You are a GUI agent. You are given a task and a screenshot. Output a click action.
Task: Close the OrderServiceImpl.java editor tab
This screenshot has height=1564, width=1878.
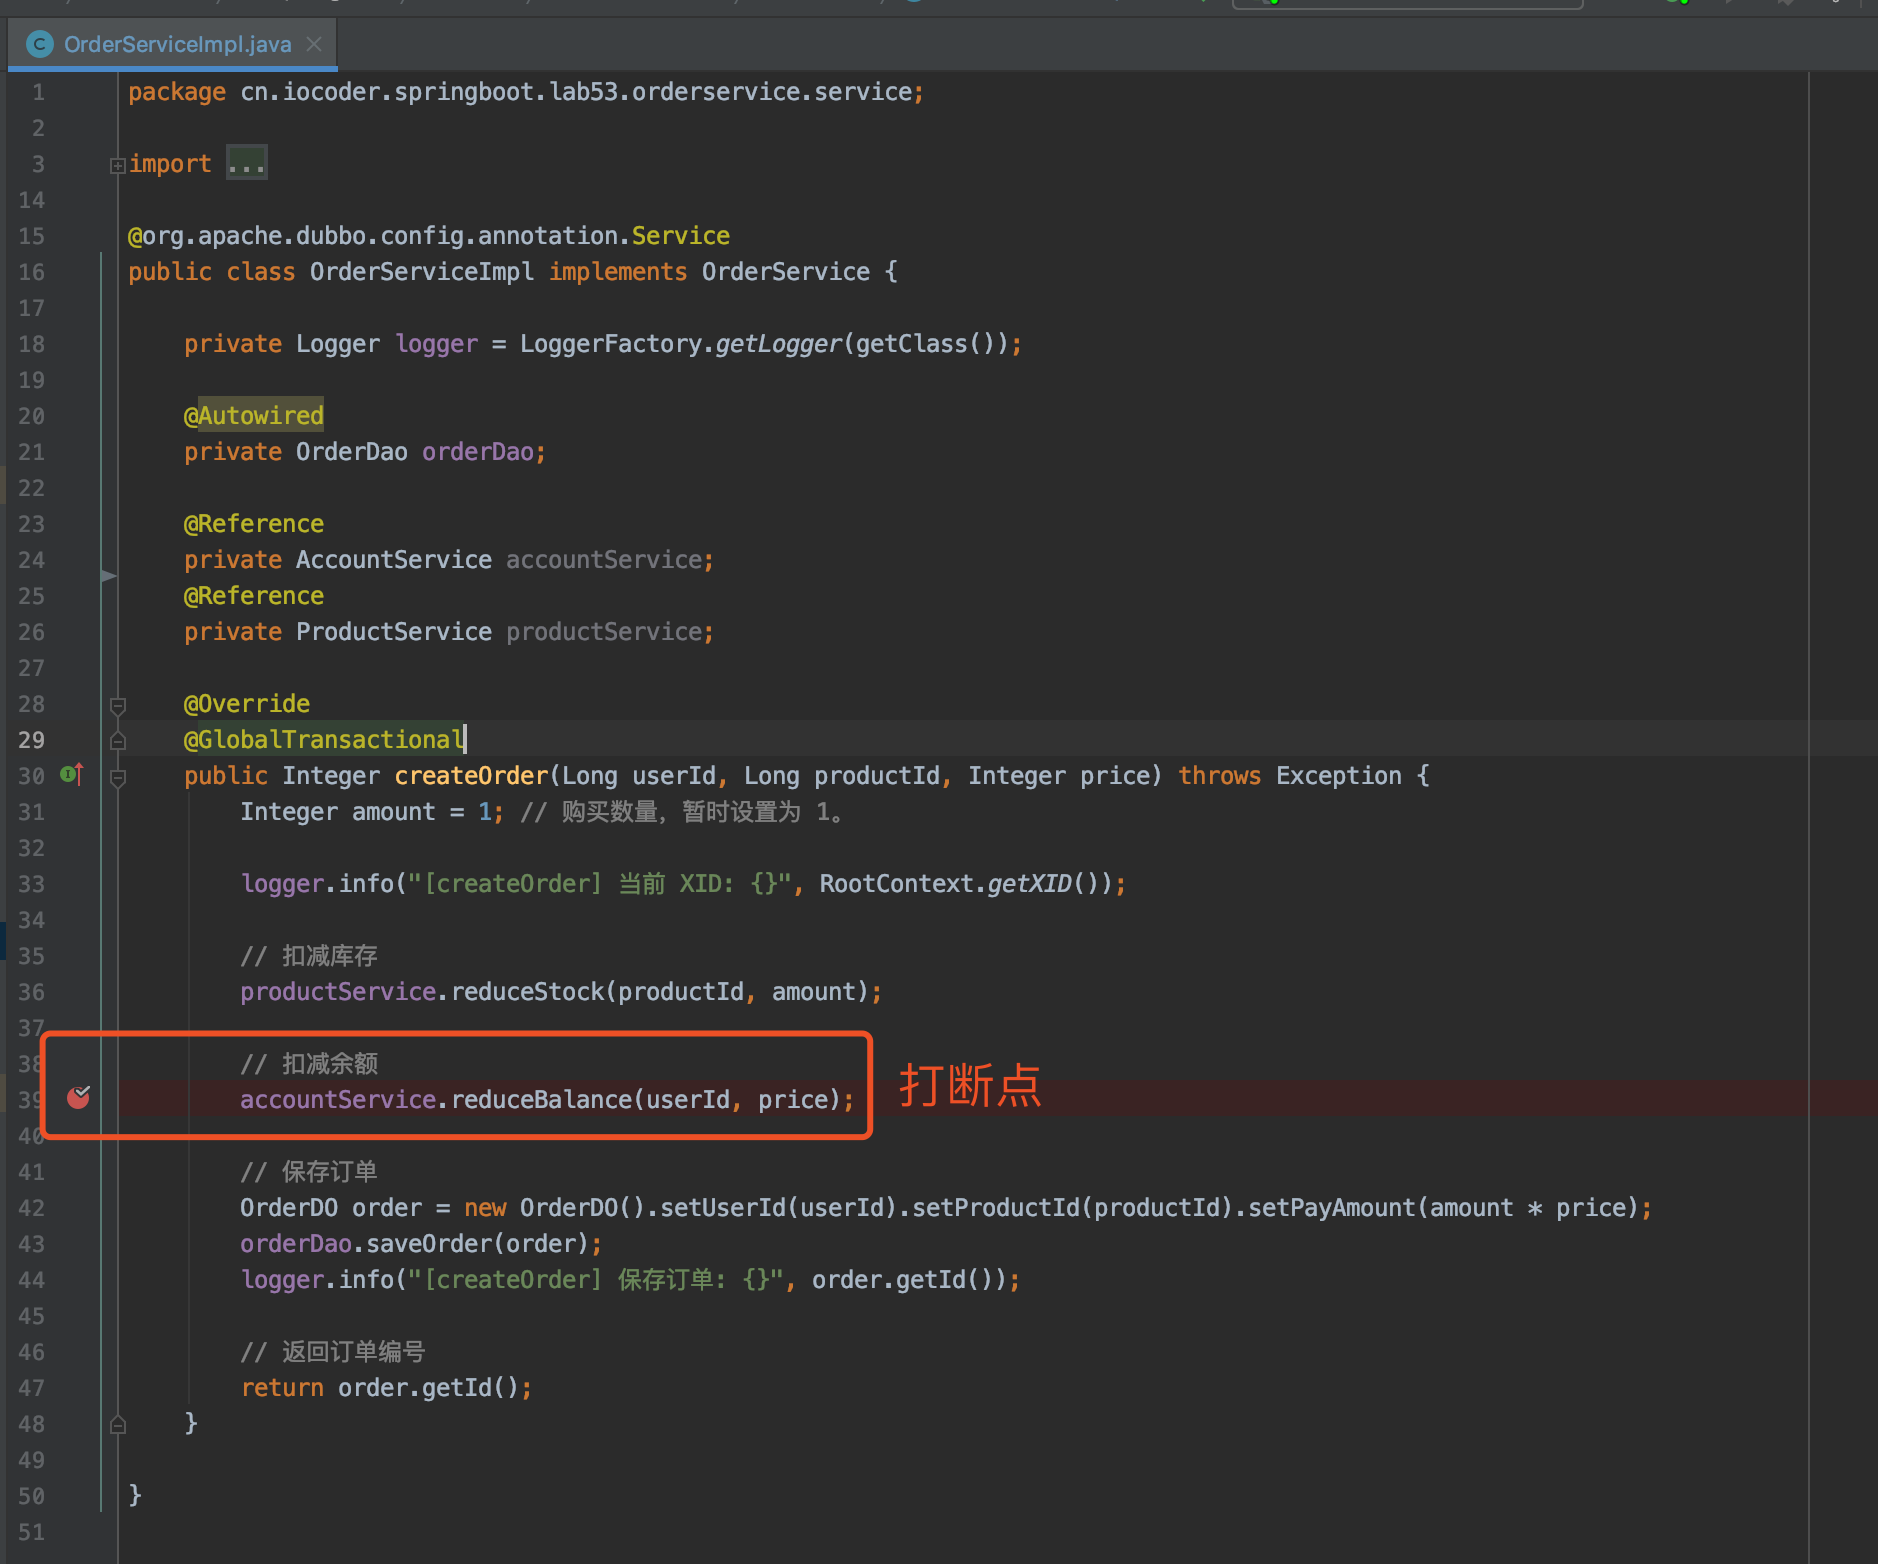[x=314, y=44]
